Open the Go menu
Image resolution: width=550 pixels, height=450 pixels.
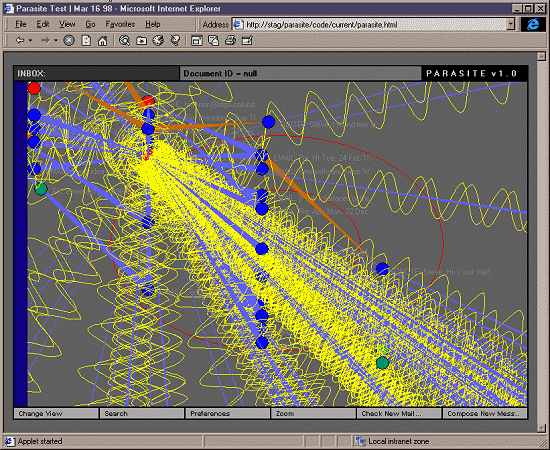pos(90,24)
